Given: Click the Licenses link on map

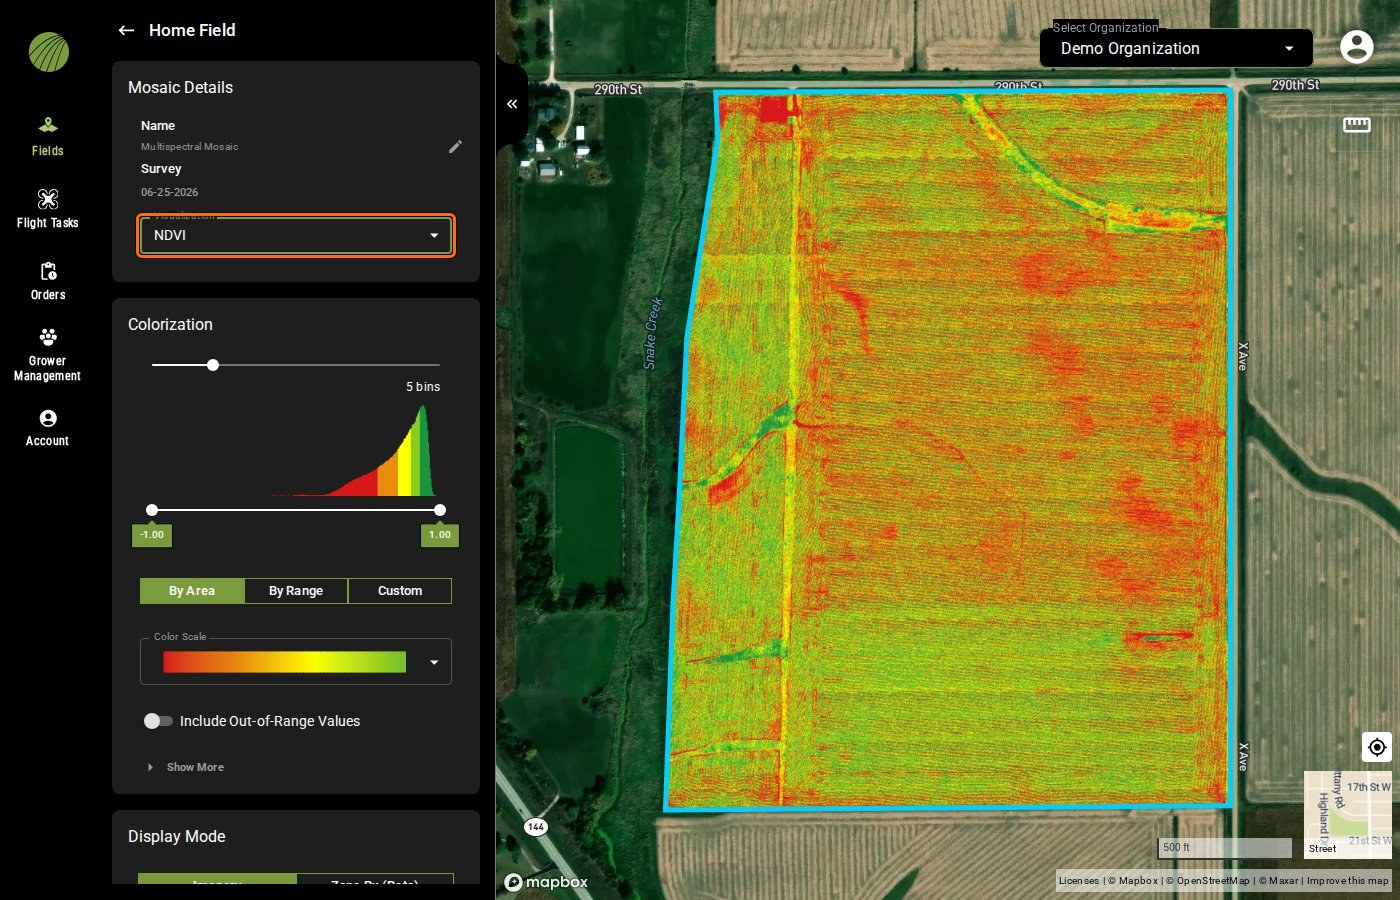Looking at the screenshot, I should tap(1078, 881).
